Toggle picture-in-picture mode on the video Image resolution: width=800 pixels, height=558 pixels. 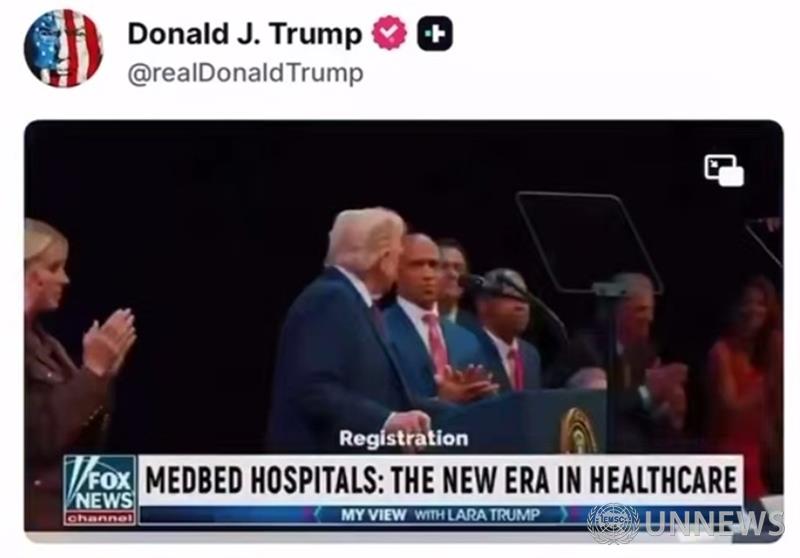pos(724,170)
